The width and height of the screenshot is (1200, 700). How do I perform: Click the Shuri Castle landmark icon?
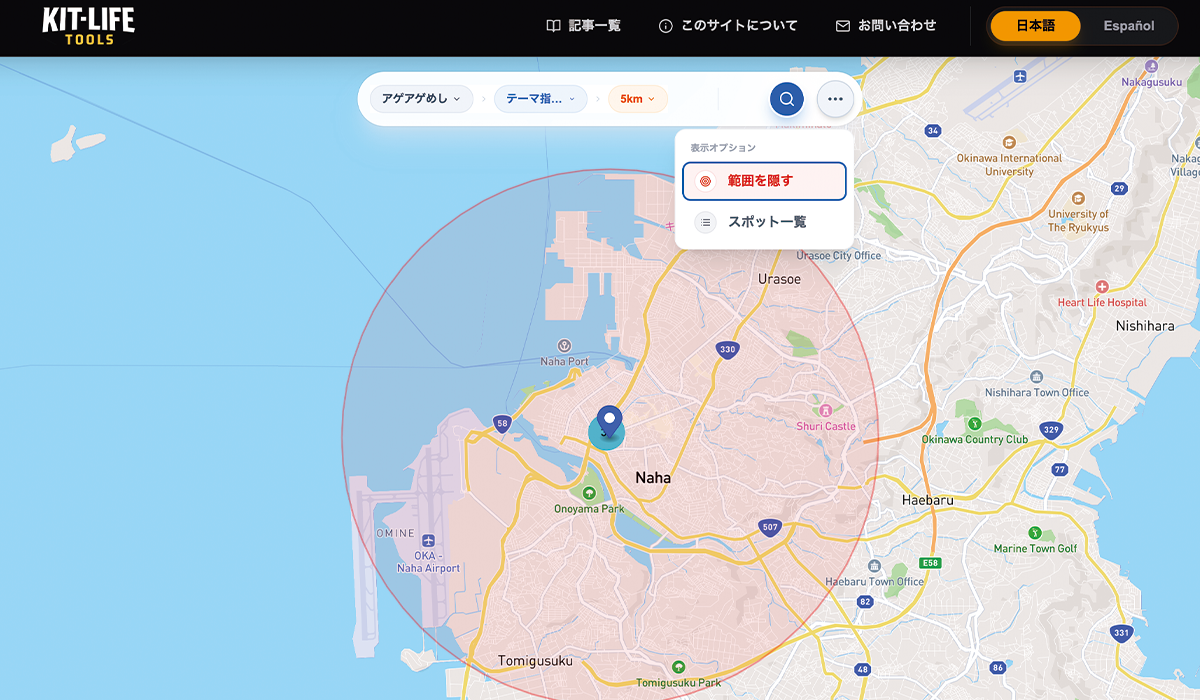[x=825, y=410]
